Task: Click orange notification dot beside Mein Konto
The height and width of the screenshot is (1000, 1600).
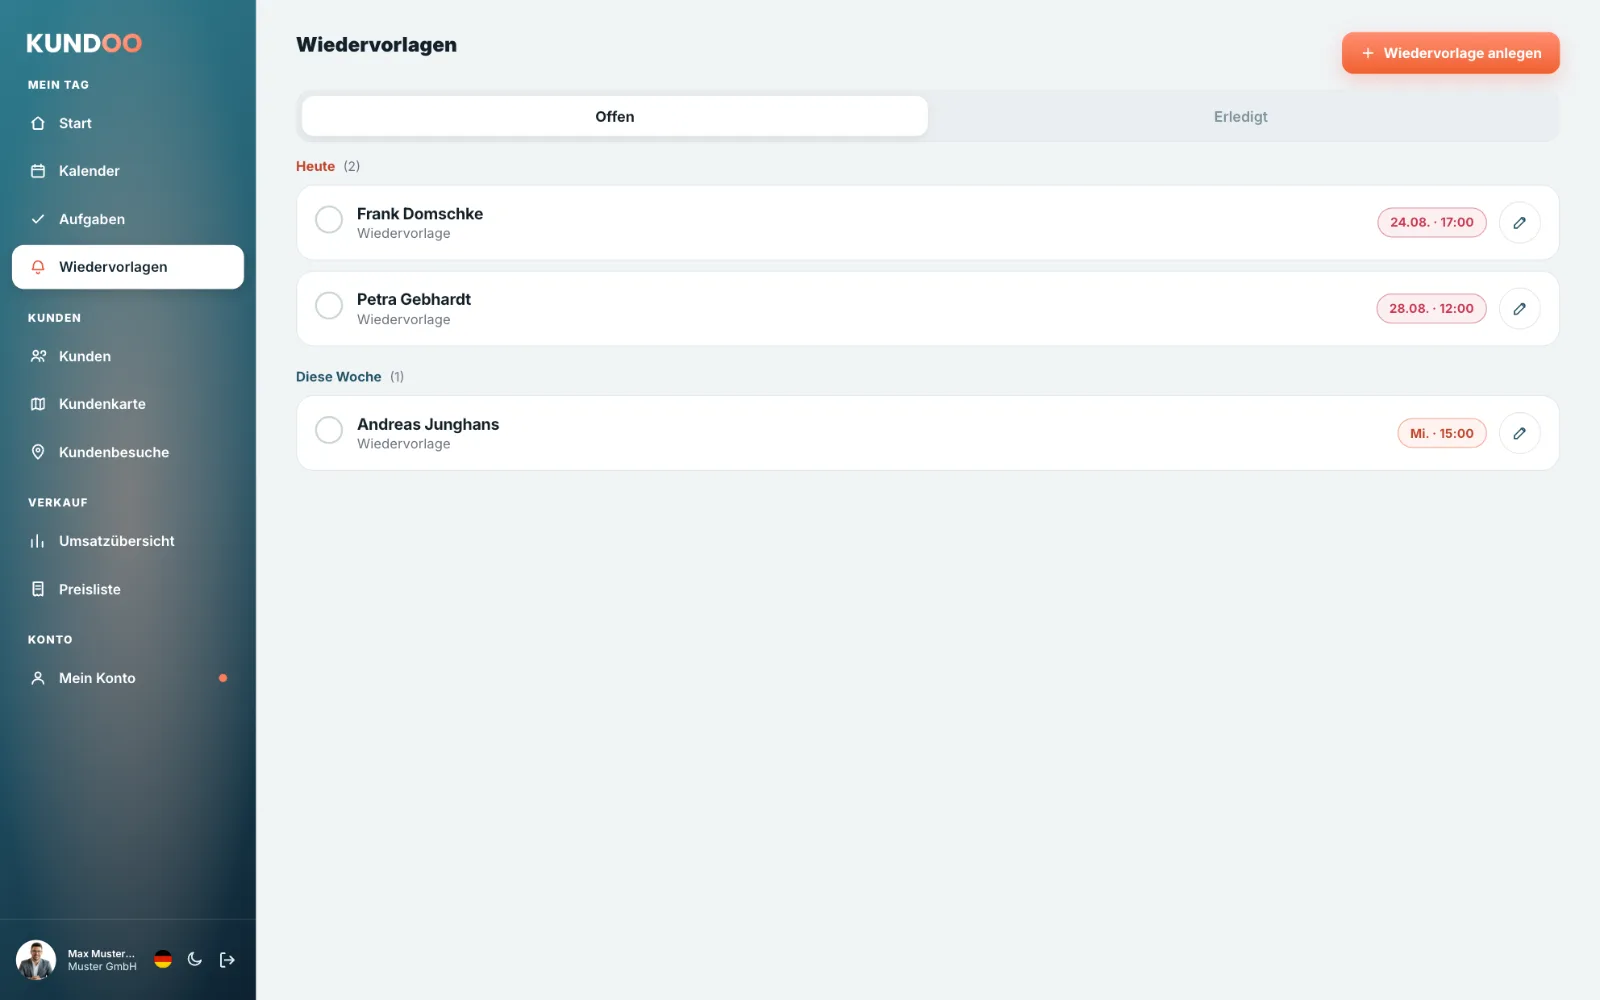Action: (x=223, y=678)
